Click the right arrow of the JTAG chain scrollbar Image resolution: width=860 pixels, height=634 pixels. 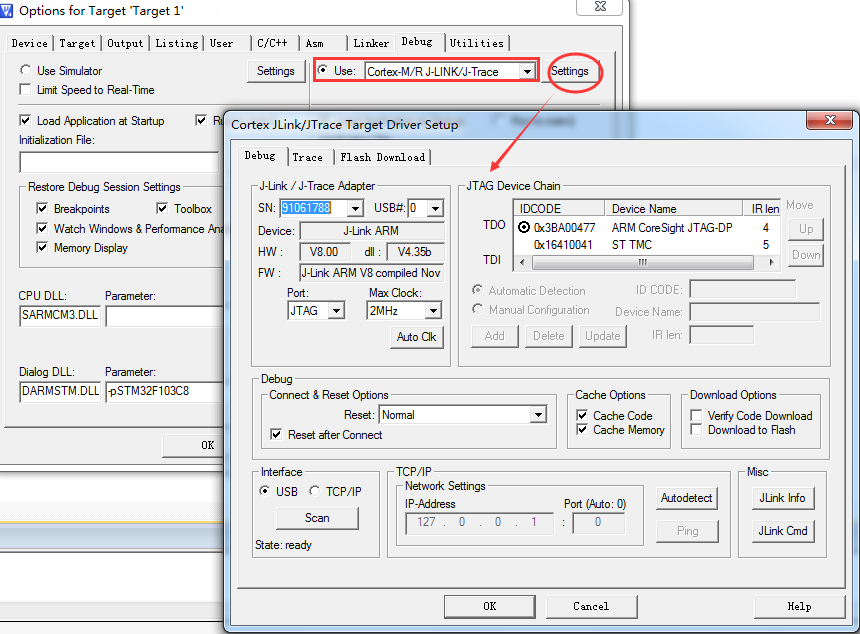coord(772,263)
